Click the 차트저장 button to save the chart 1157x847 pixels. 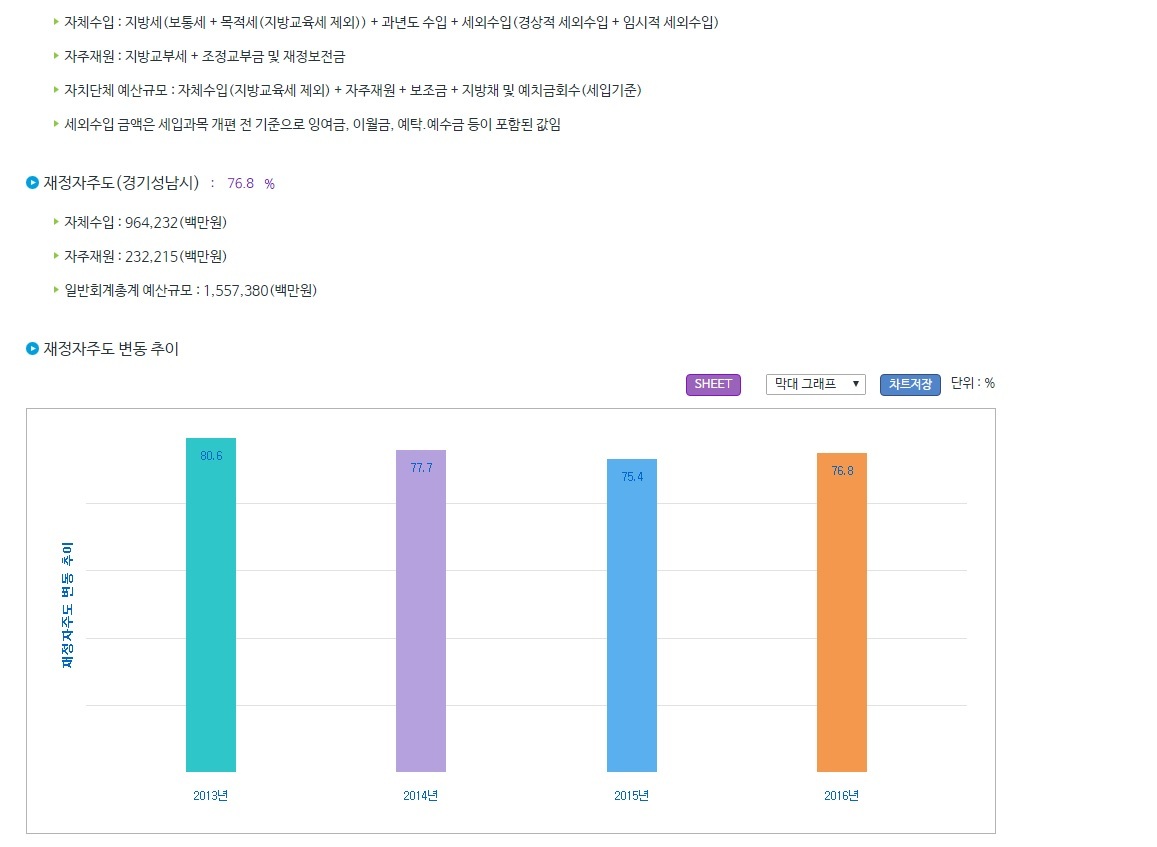point(910,384)
